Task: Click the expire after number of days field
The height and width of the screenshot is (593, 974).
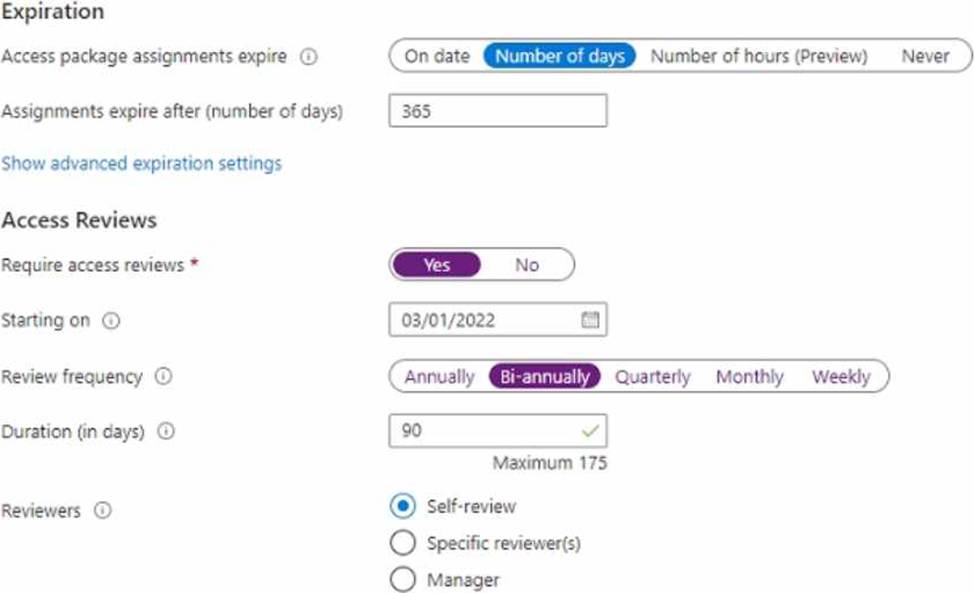Action: point(498,111)
